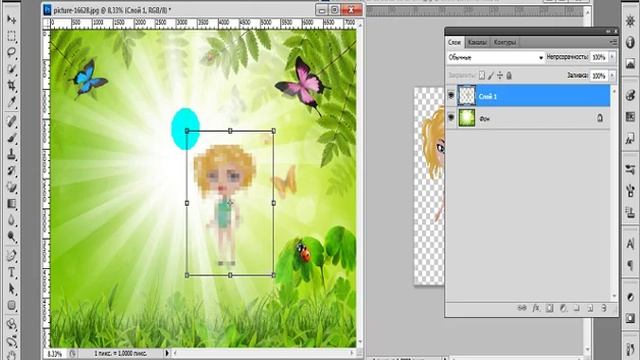Open the Styles fx panel icon

point(630,139)
